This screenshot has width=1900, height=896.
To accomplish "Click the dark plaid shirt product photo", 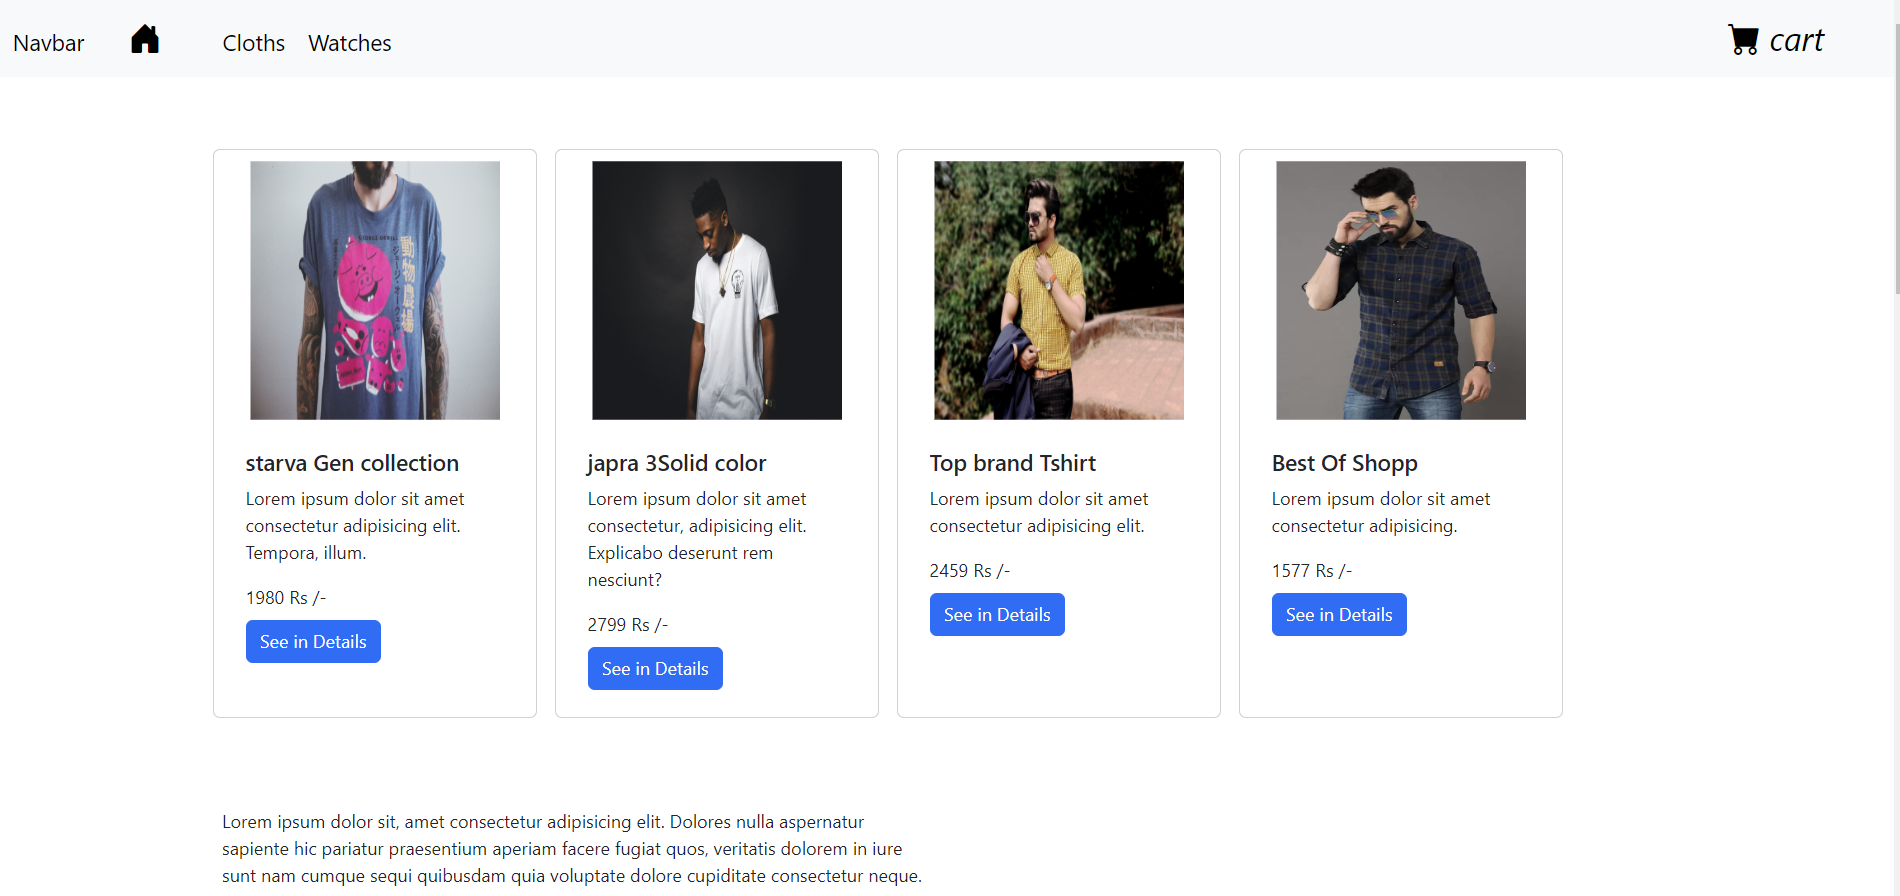I will (1401, 290).
